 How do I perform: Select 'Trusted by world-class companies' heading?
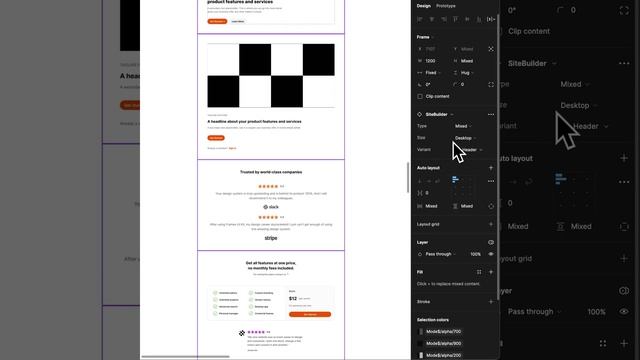click(x=271, y=172)
